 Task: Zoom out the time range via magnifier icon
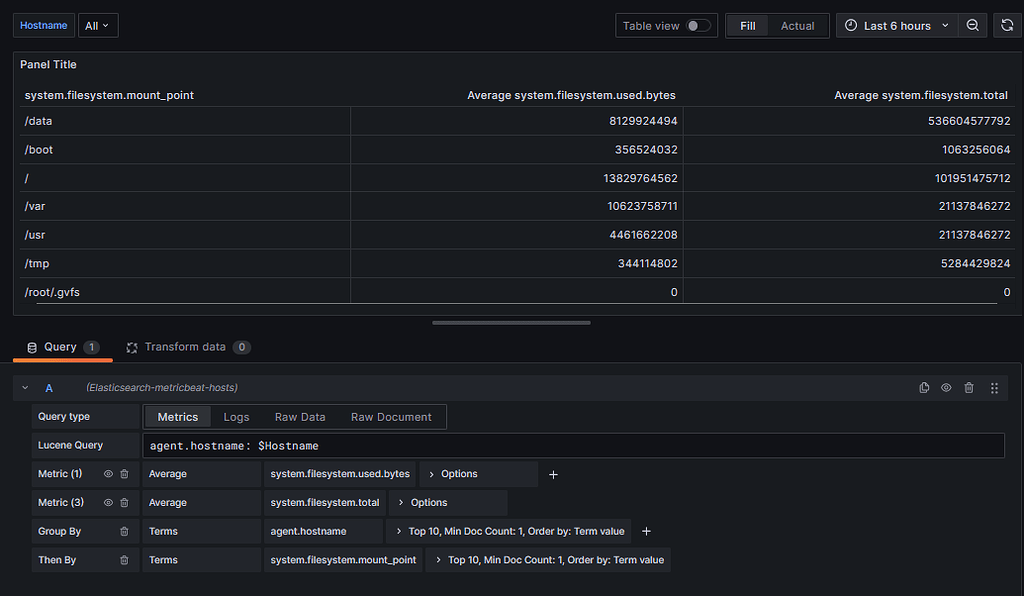[971, 25]
